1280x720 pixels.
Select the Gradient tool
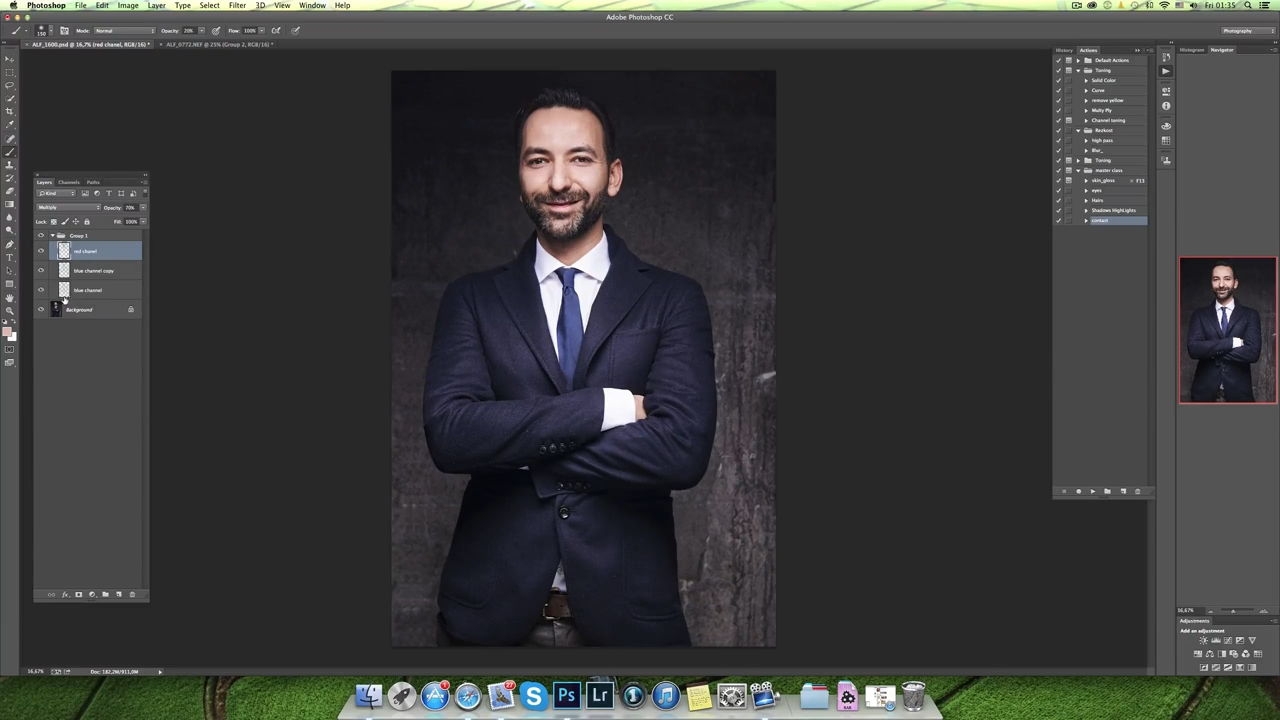point(10,204)
